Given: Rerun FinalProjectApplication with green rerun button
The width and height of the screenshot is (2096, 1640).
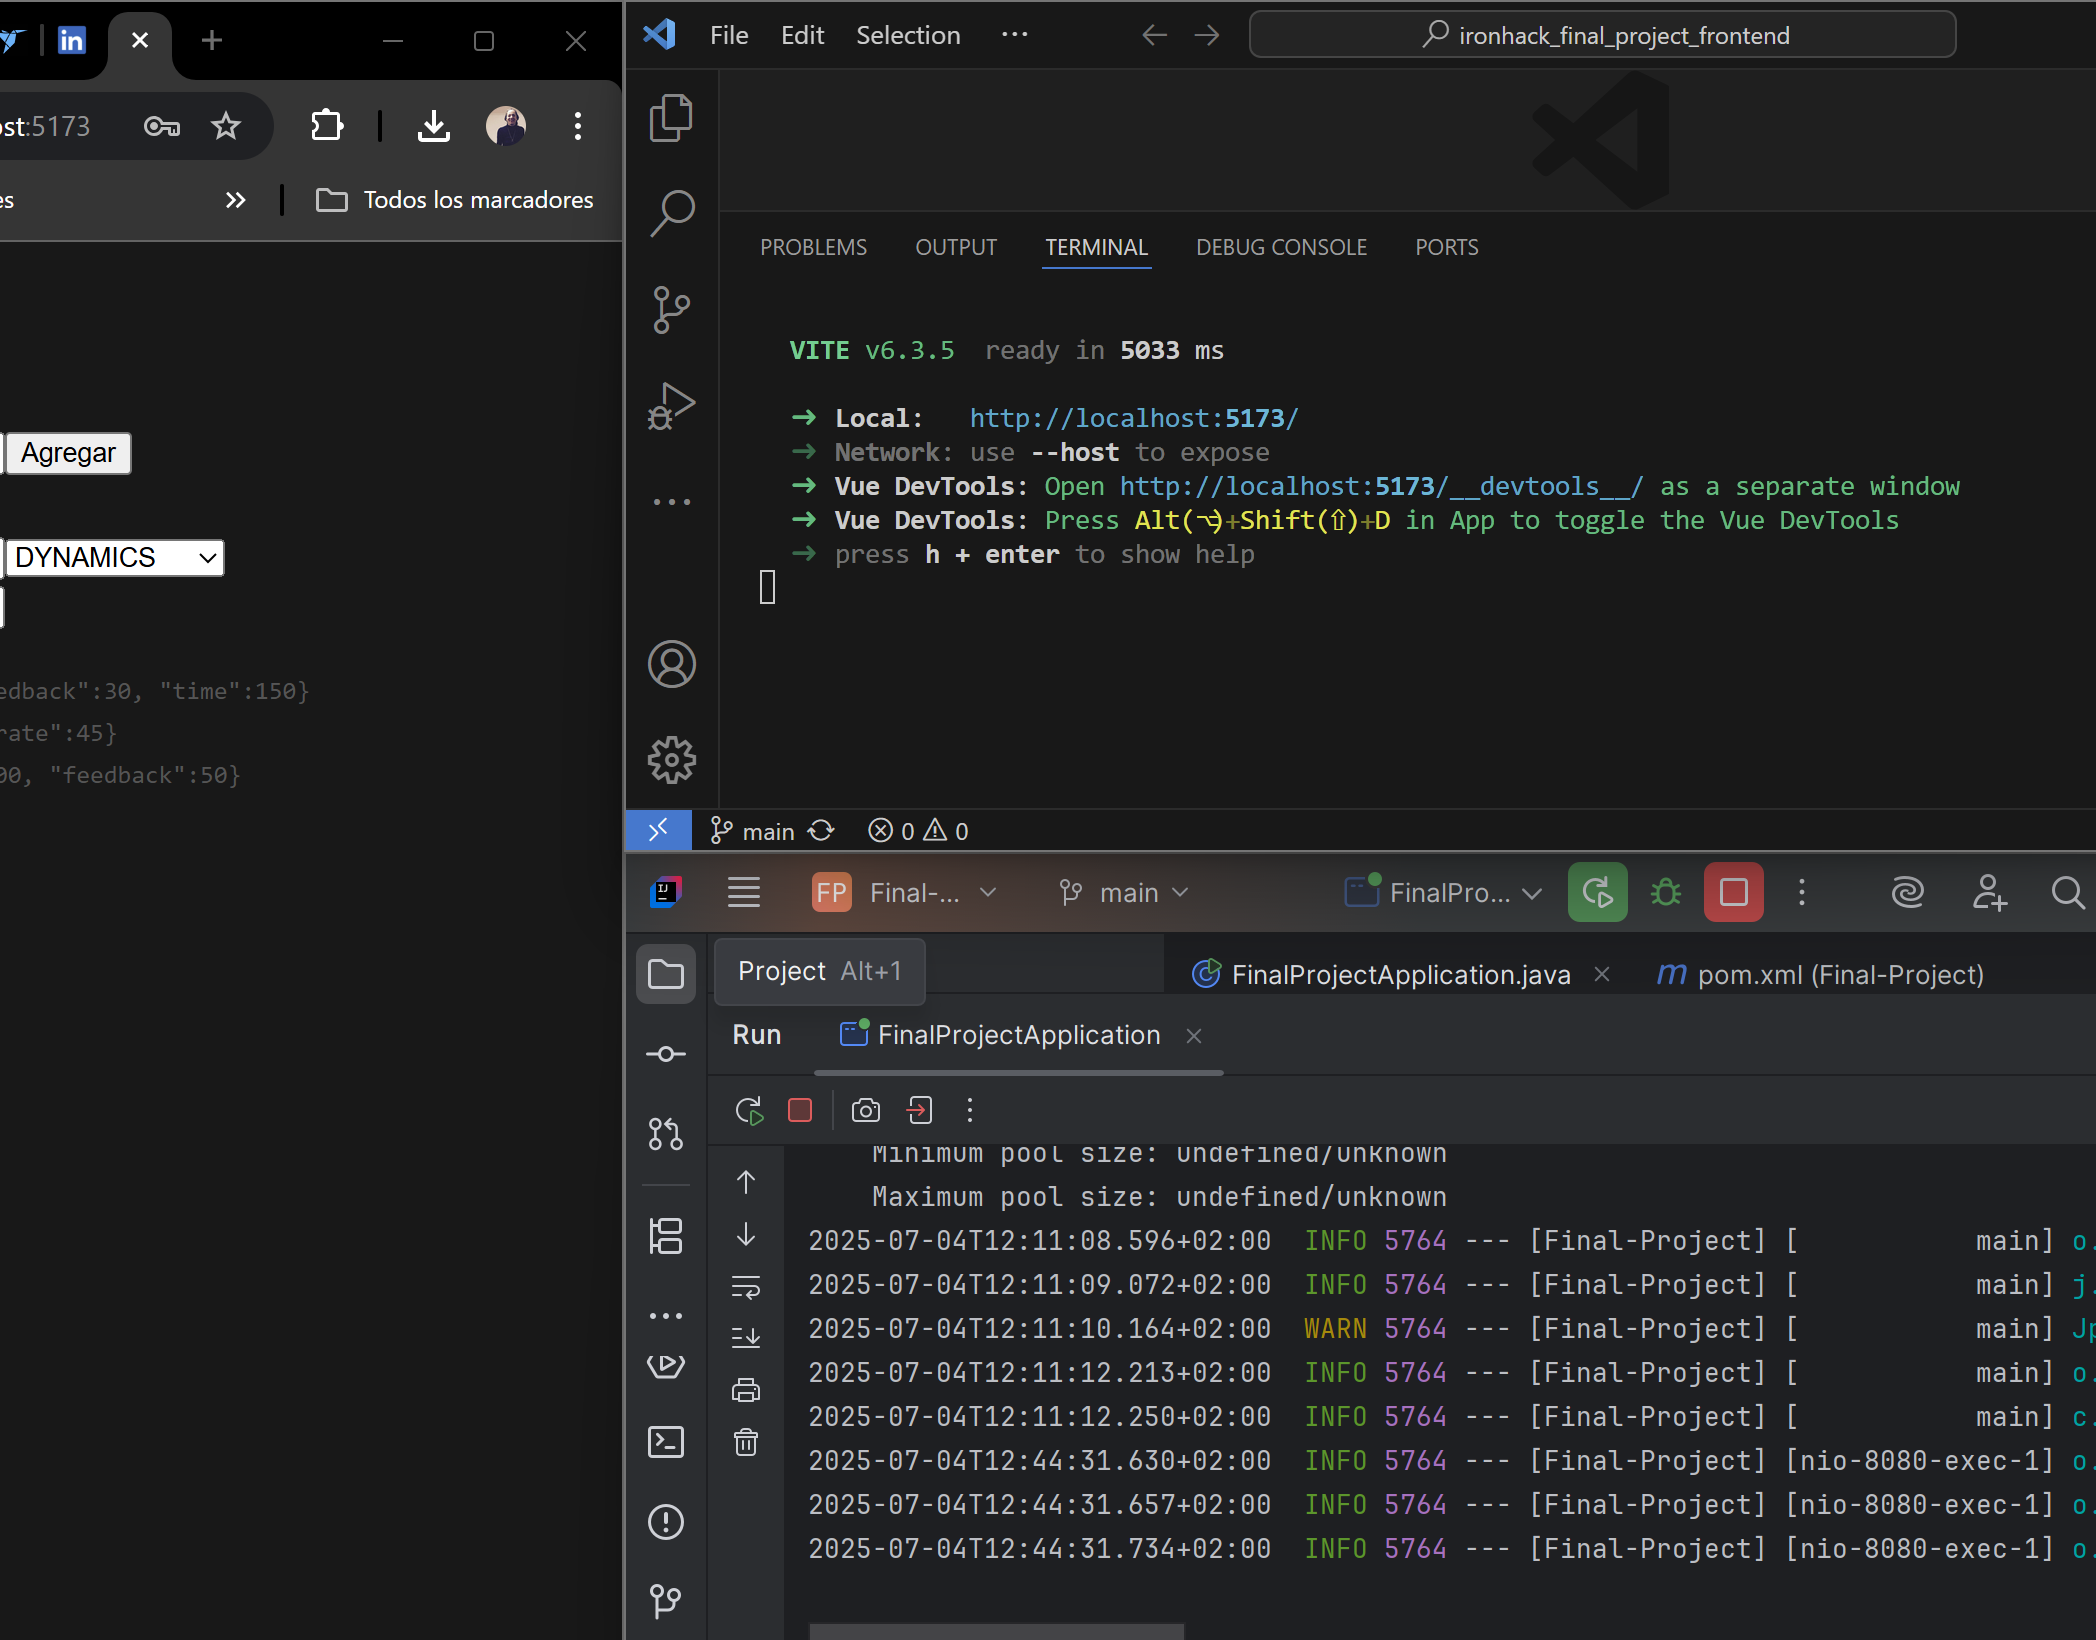Looking at the screenshot, I should tap(1597, 891).
